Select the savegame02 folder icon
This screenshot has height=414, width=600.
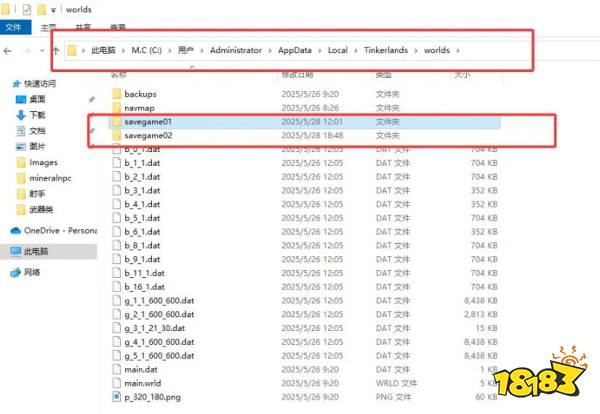tap(117, 135)
